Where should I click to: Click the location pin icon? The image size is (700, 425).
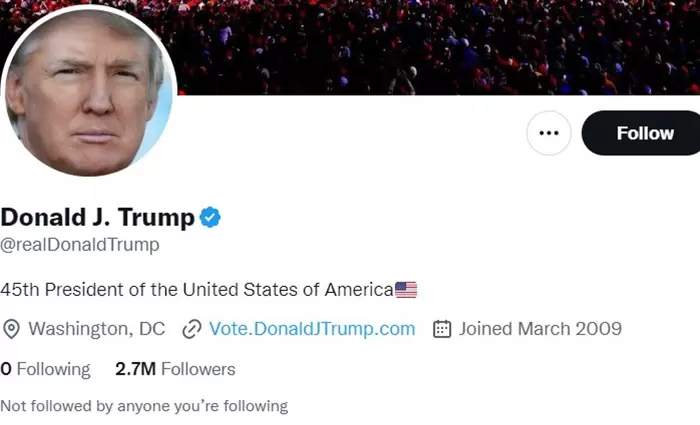point(12,329)
